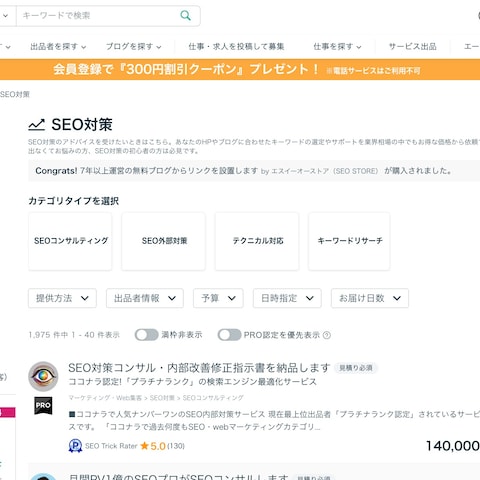Open the 出品者情報 dropdown

[145, 298]
